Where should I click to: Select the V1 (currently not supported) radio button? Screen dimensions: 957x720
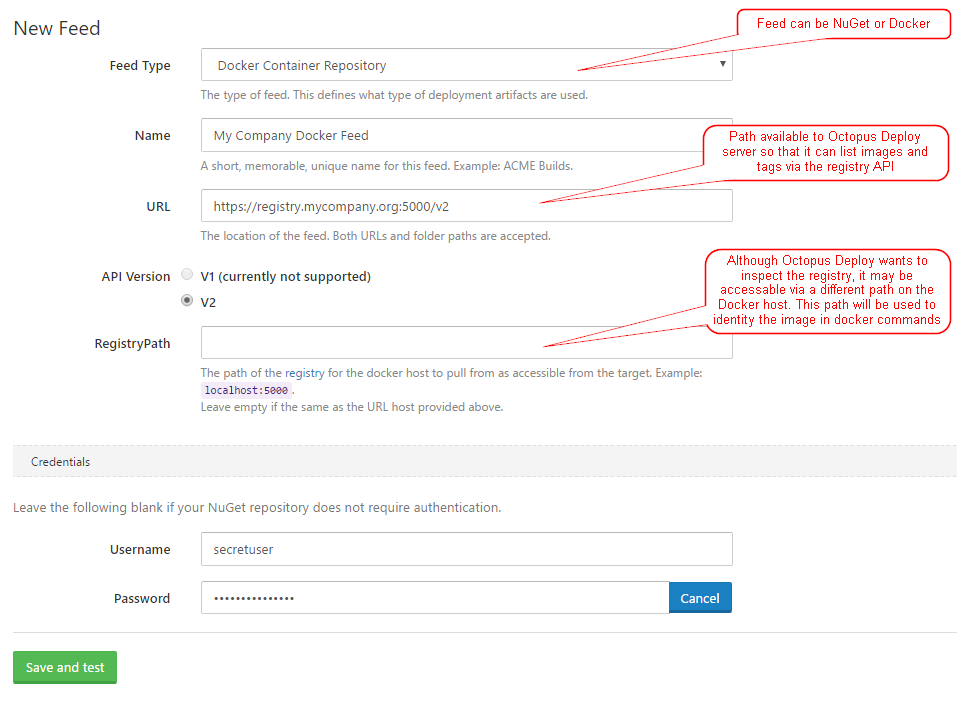coord(187,275)
